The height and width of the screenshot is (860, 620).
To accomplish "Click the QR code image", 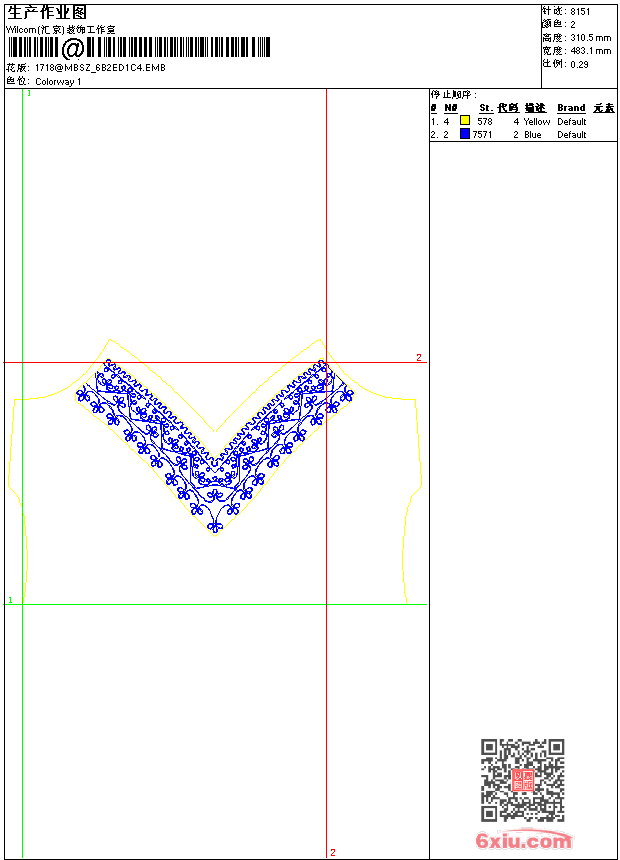I will click(523, 779).
